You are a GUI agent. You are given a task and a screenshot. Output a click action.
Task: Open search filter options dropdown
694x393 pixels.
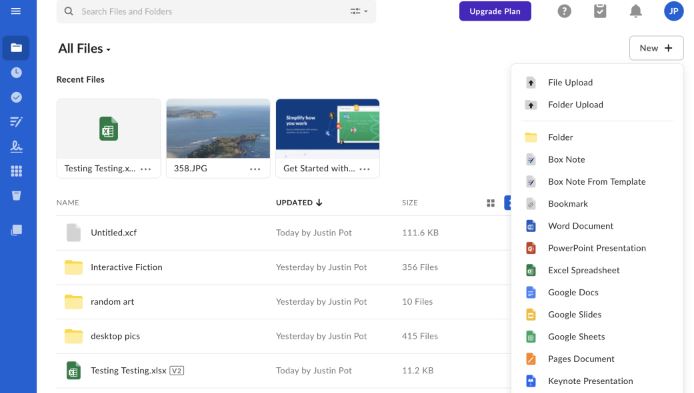coord(359,11)
